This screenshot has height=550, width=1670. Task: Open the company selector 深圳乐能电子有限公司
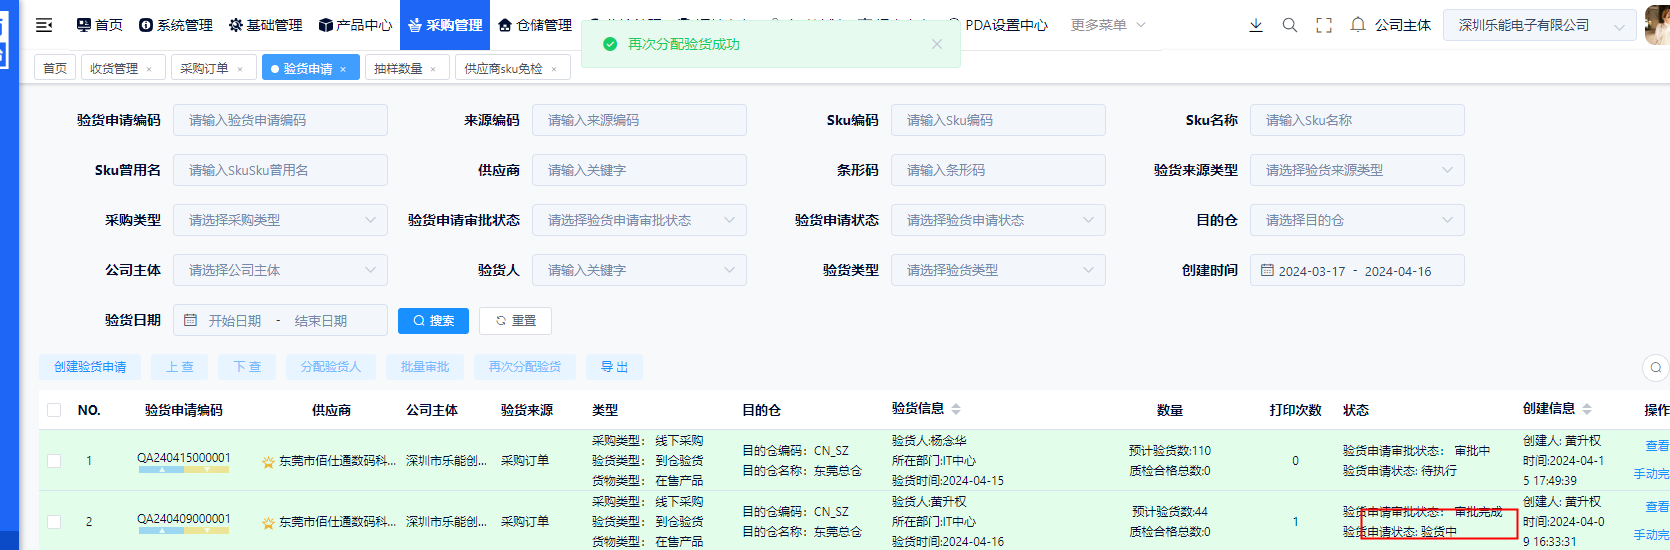pyautogui.click(x=1539, y=25)
